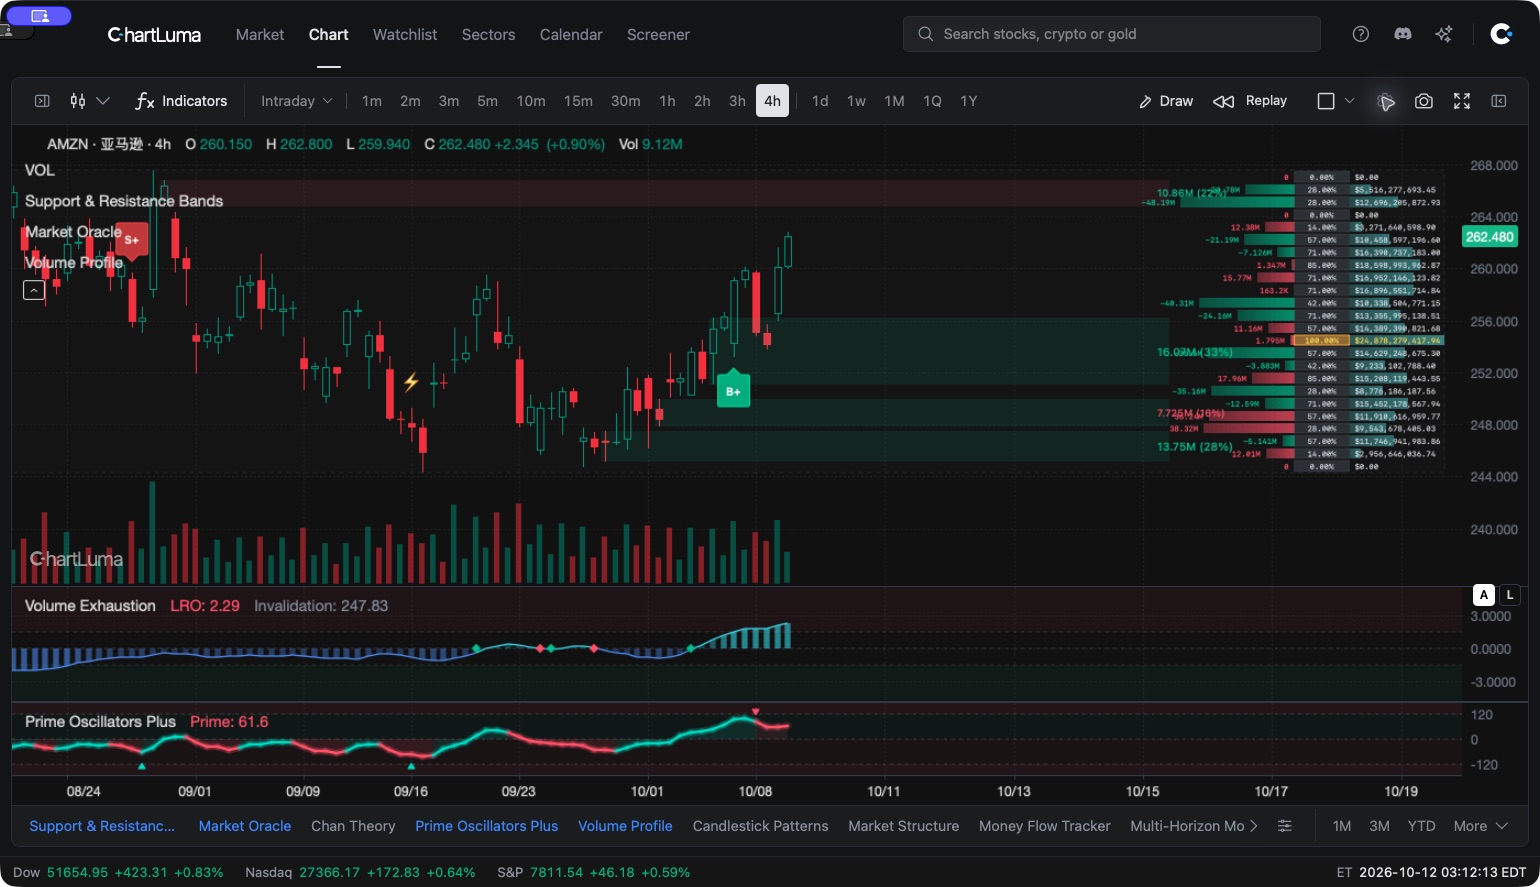
Task: Switch to the 1Y timeframe
Action: click(968, 101)
